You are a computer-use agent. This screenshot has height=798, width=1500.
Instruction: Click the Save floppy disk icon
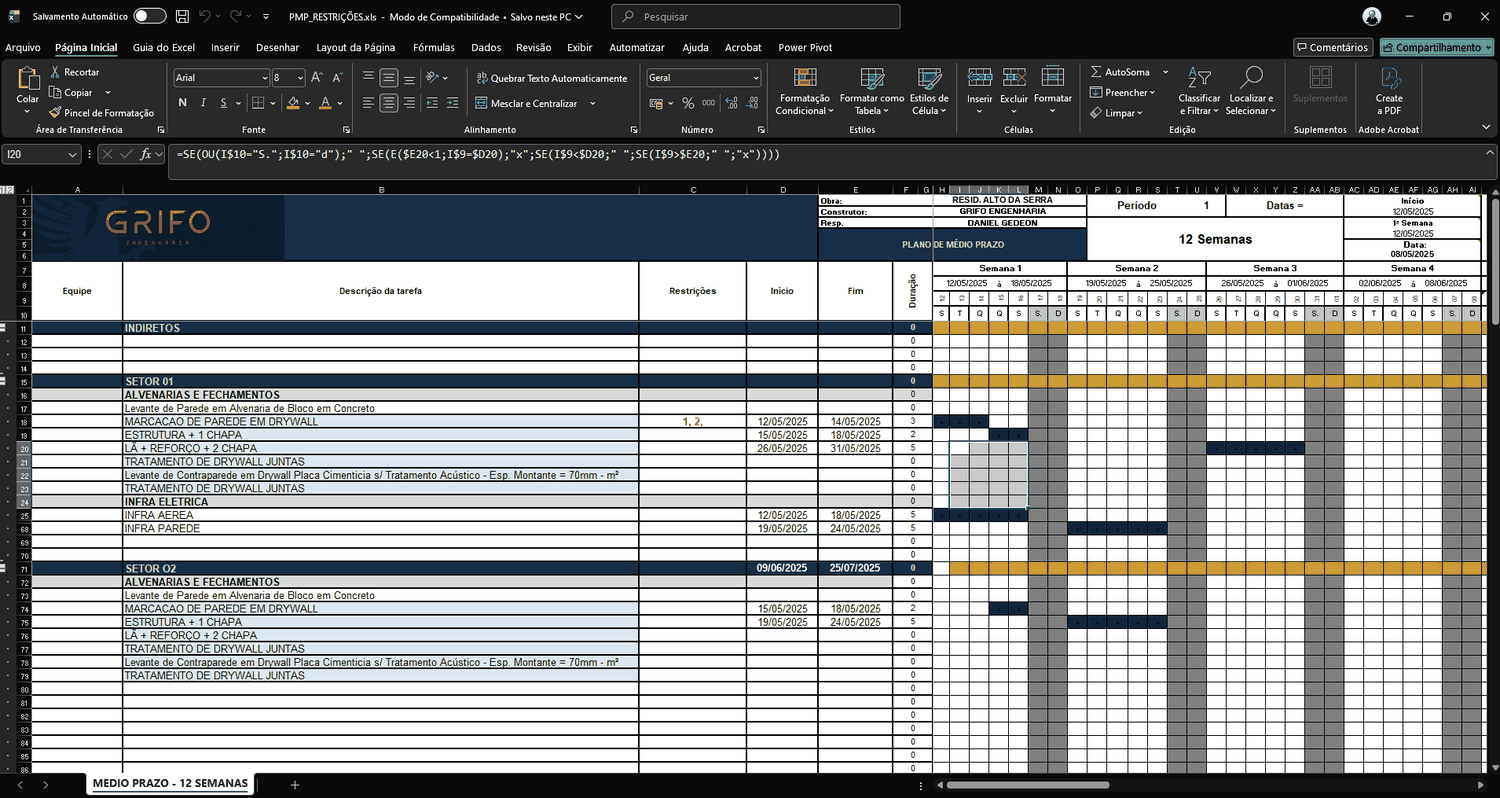pos(182,17)
